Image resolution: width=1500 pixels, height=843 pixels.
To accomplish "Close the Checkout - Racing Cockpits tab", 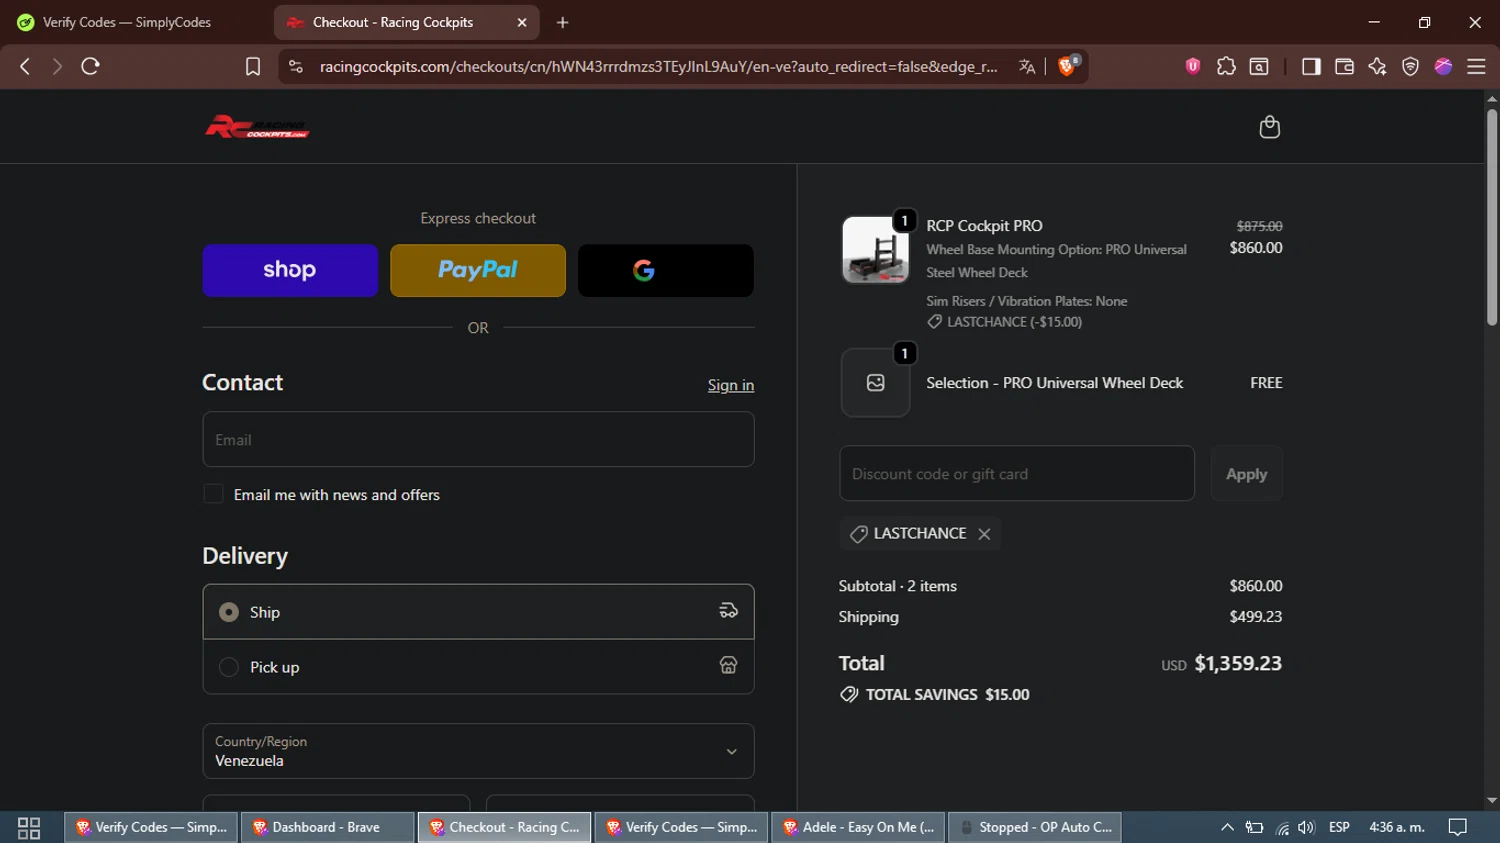I will point(522,22).
